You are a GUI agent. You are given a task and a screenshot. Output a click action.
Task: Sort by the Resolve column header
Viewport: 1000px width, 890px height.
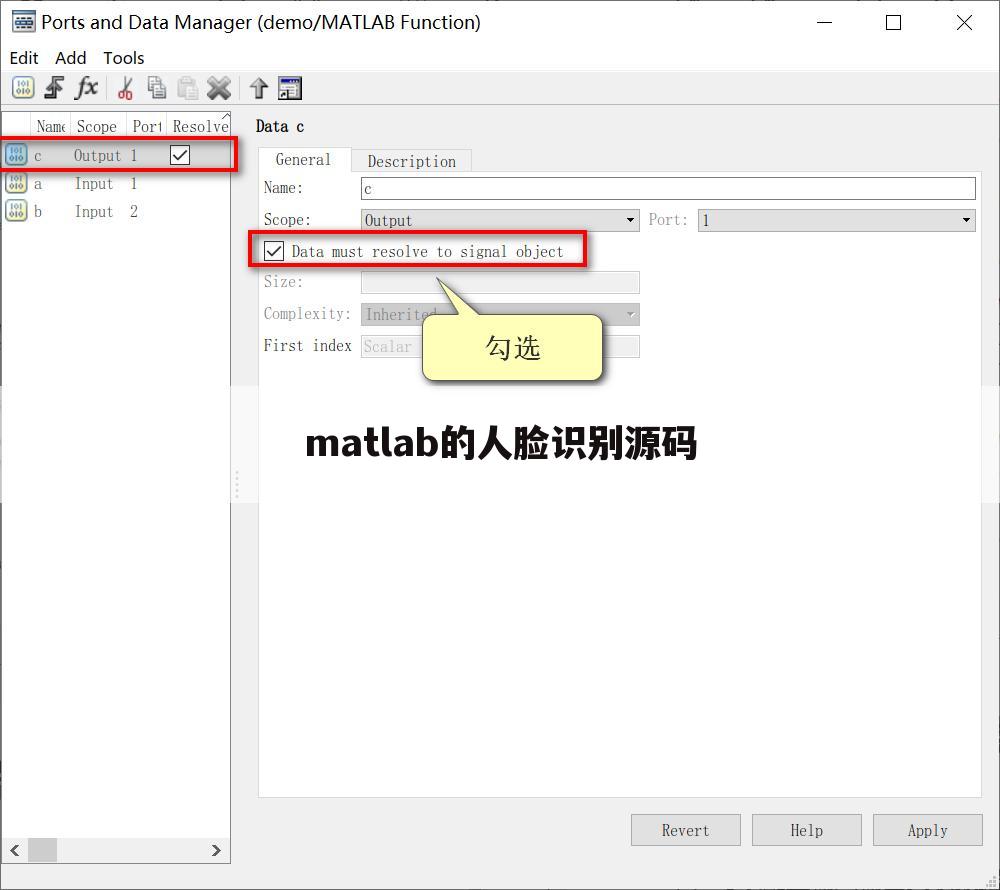pos(198,126)
